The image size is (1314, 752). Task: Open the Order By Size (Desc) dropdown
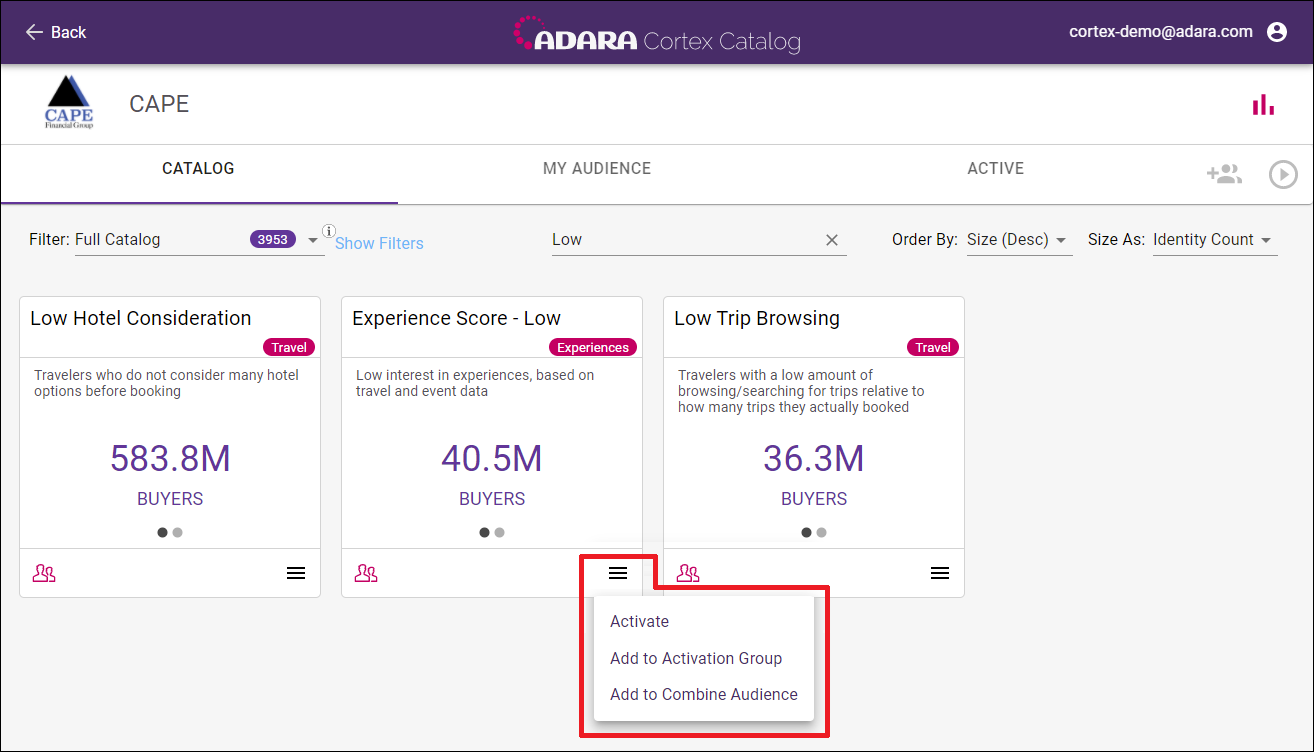pyautogui.click(x=1019, y=240)
